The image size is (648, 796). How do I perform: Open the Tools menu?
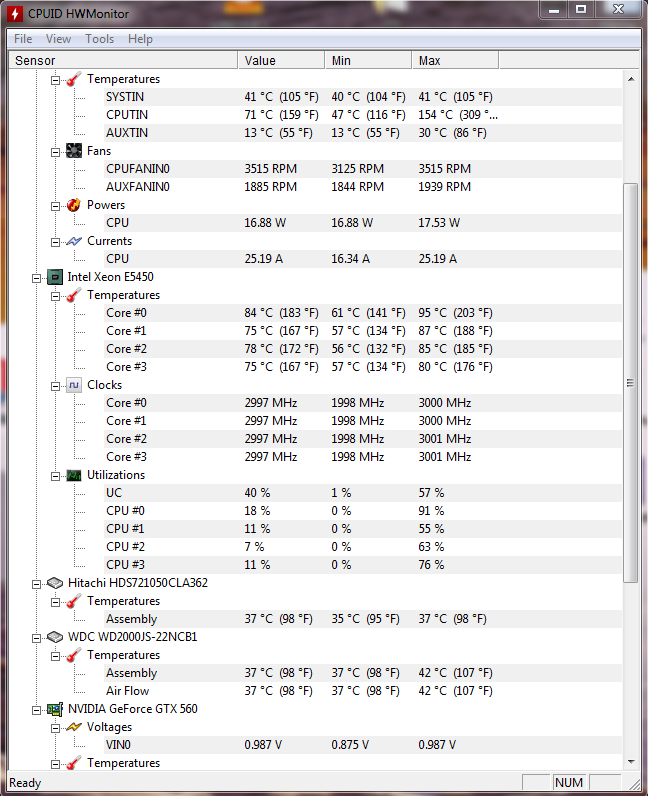(99, 39)
